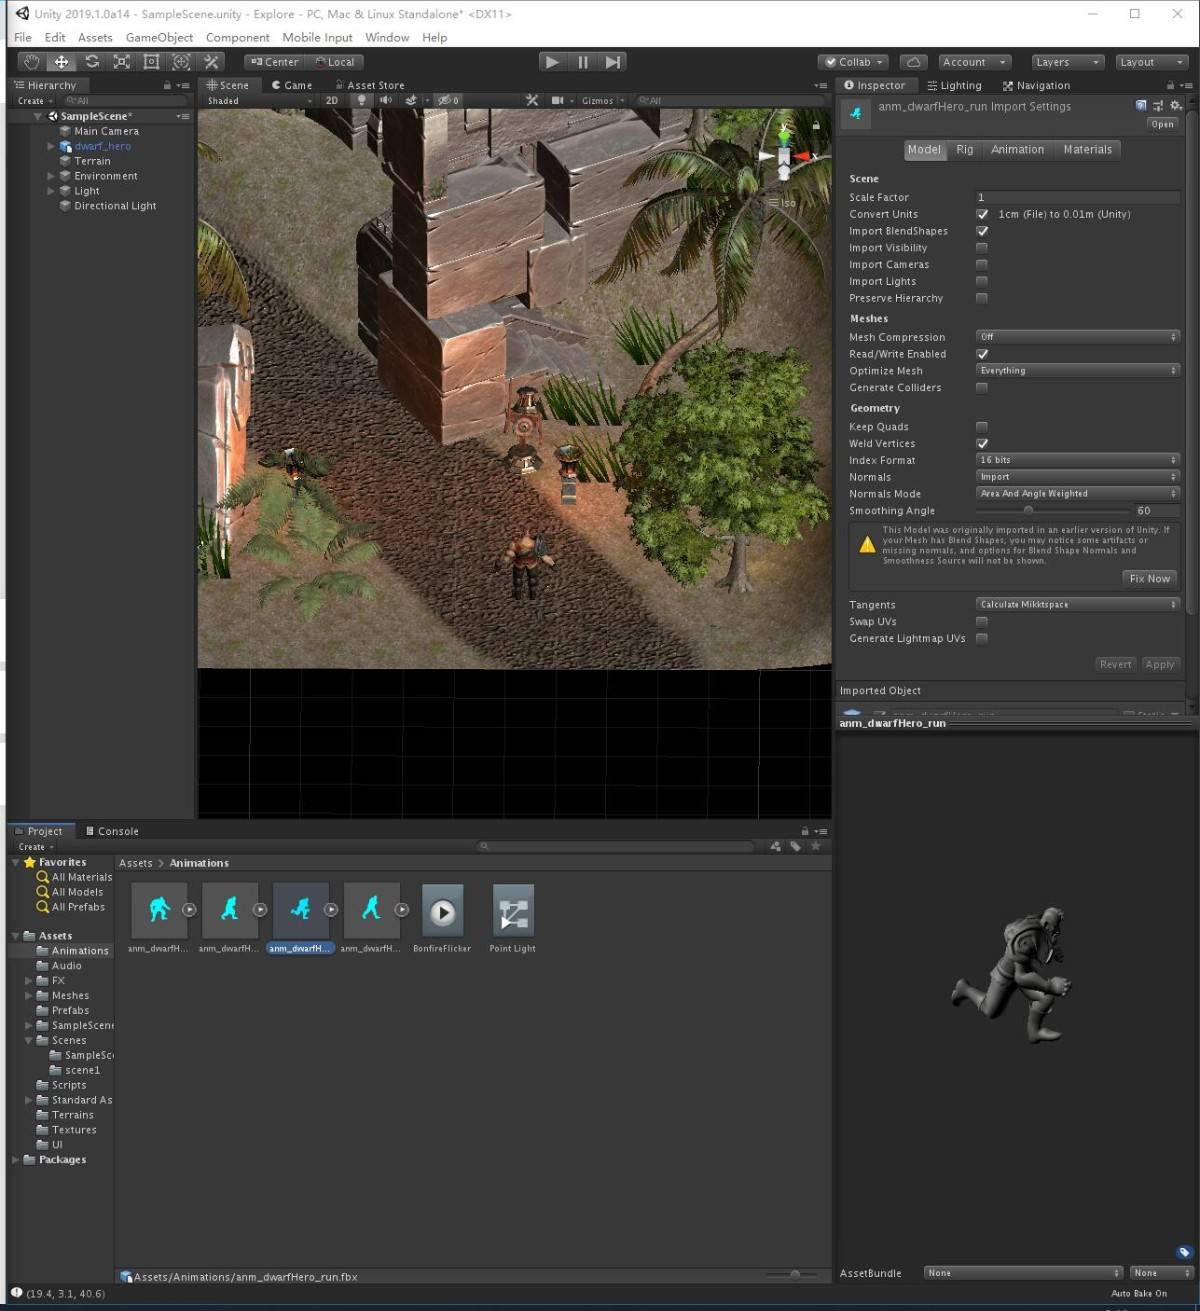Expand dwarf_hero in Hierarchy
The height and width of the screenshot is (1311, 1200).
51,146
